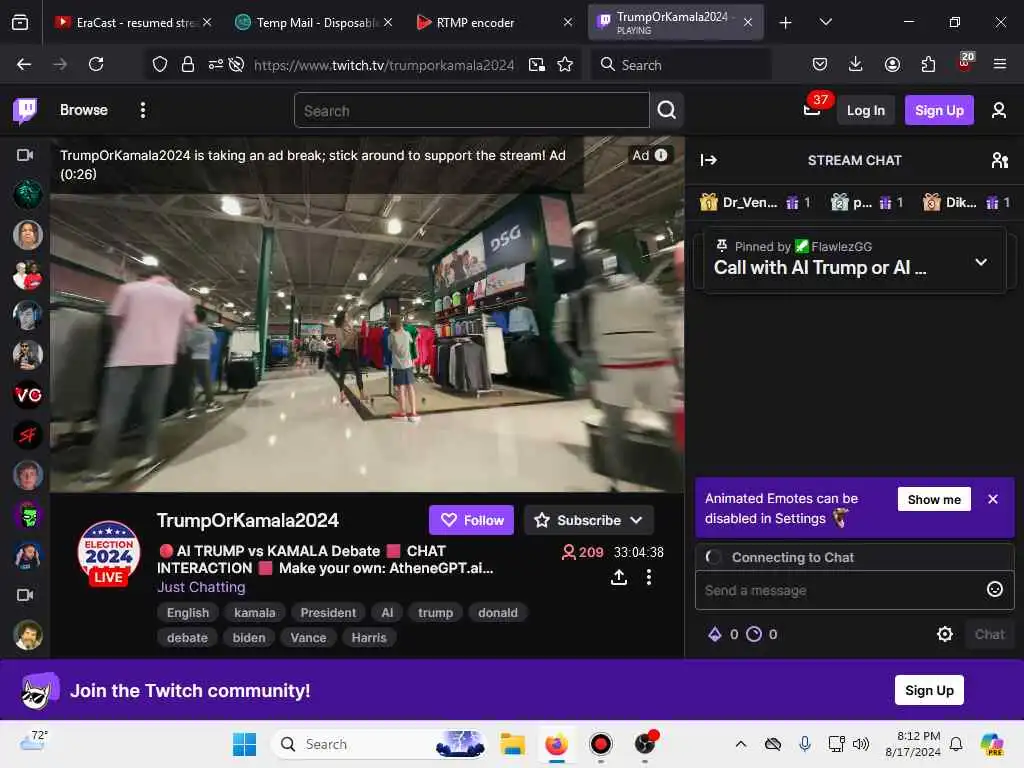Click Show me for animated emotes
The image size is (1024, 768).
pos(934,500)
